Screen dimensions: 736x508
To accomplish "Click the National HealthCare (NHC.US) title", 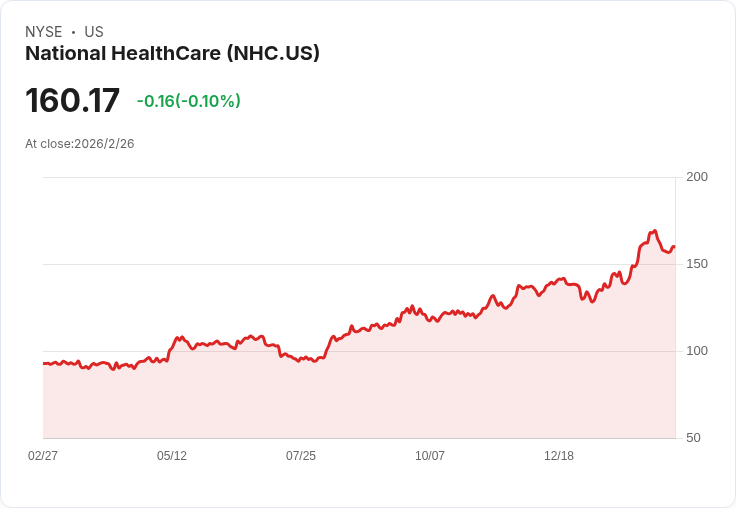I will (172, 54).
